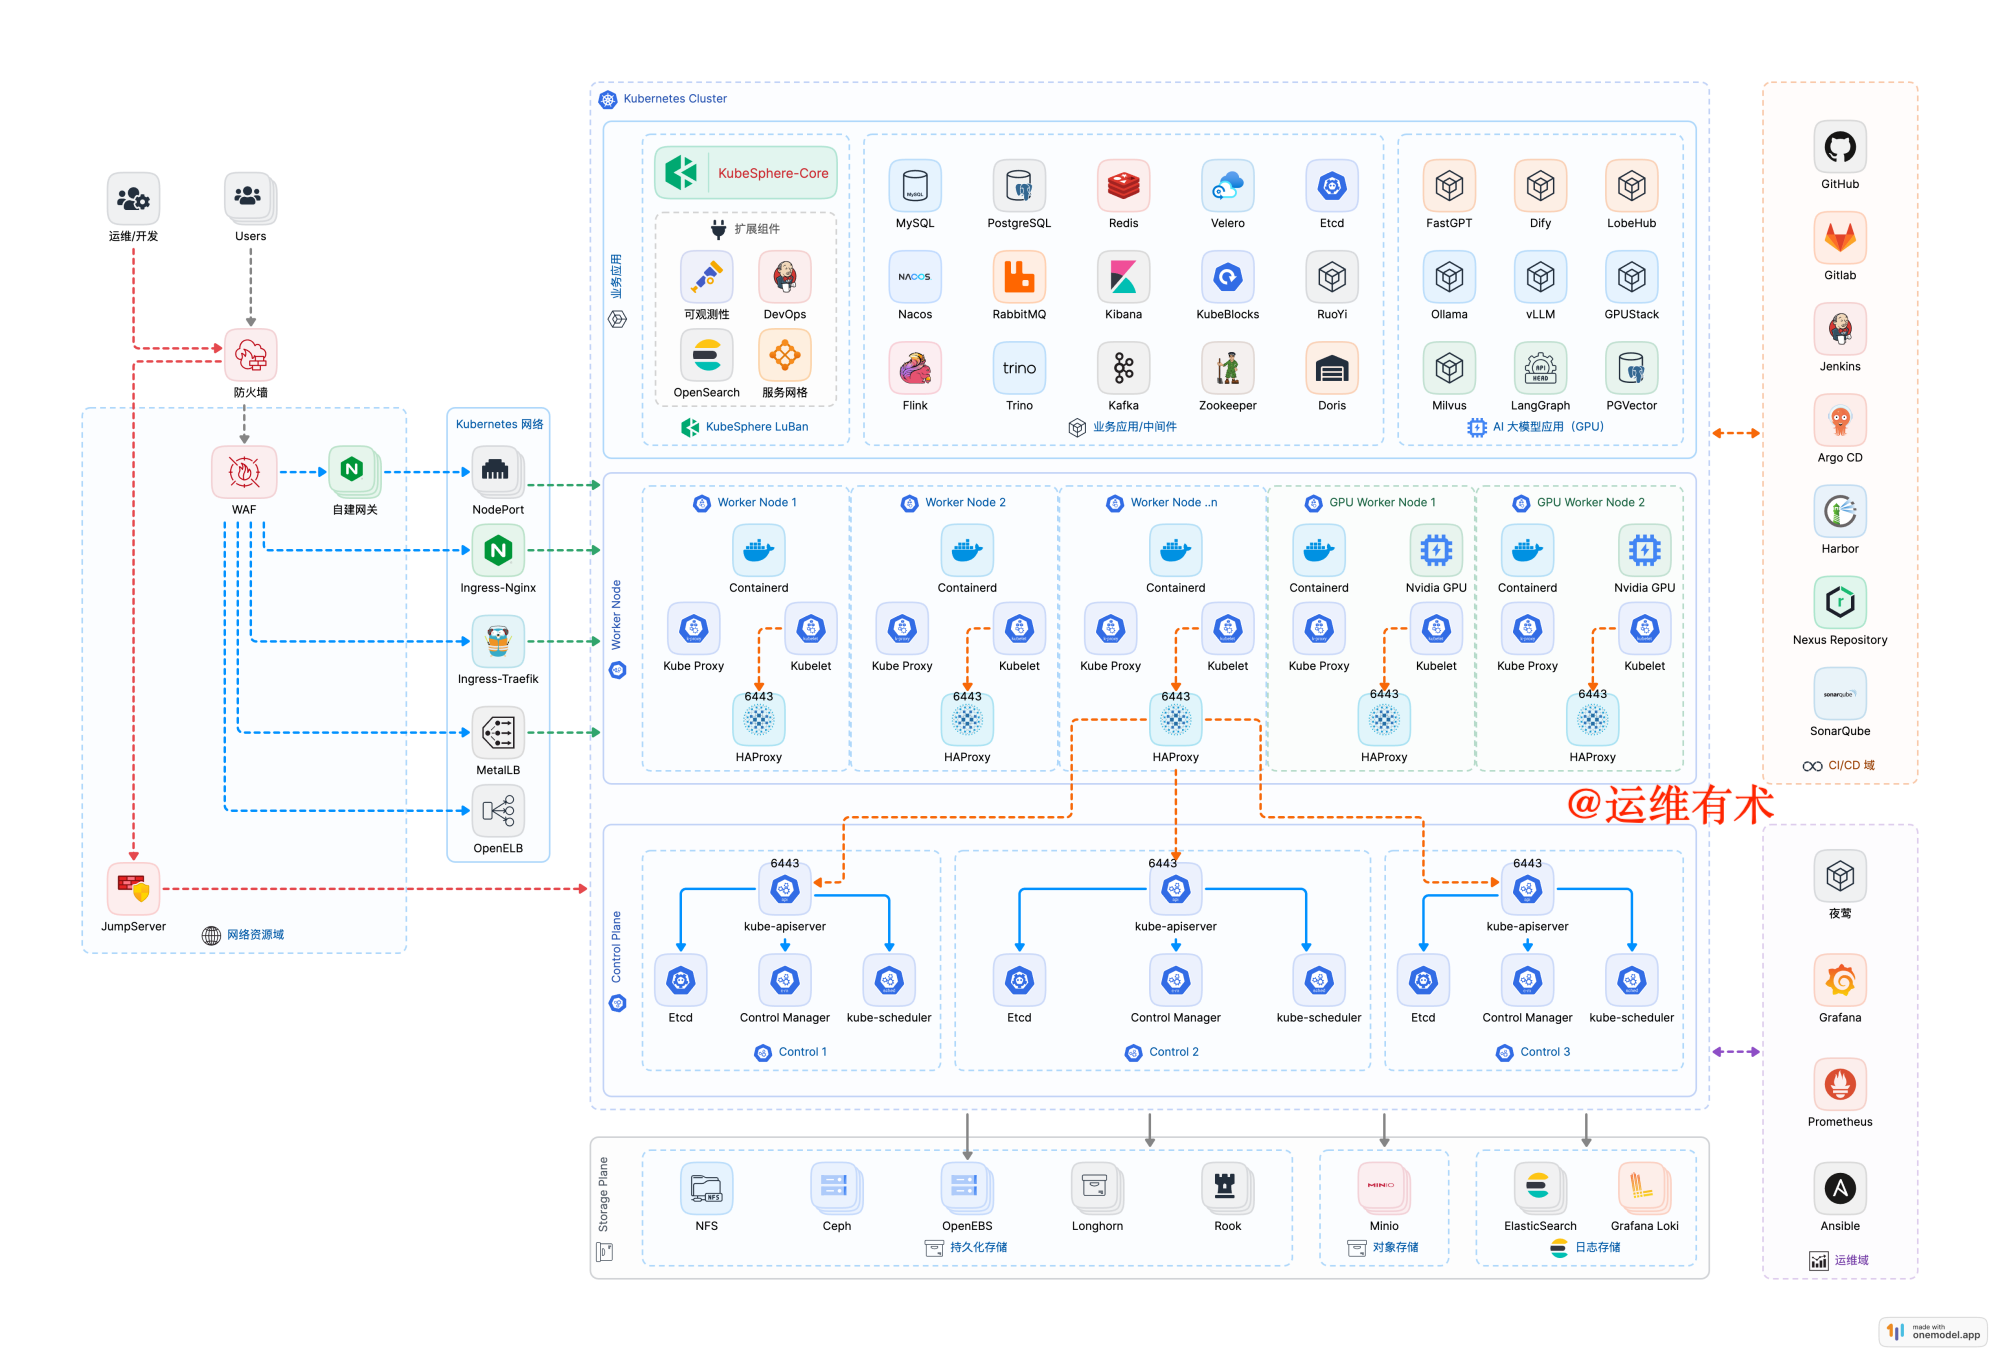Click the GitHub icon

click(x=1839, y=147)
